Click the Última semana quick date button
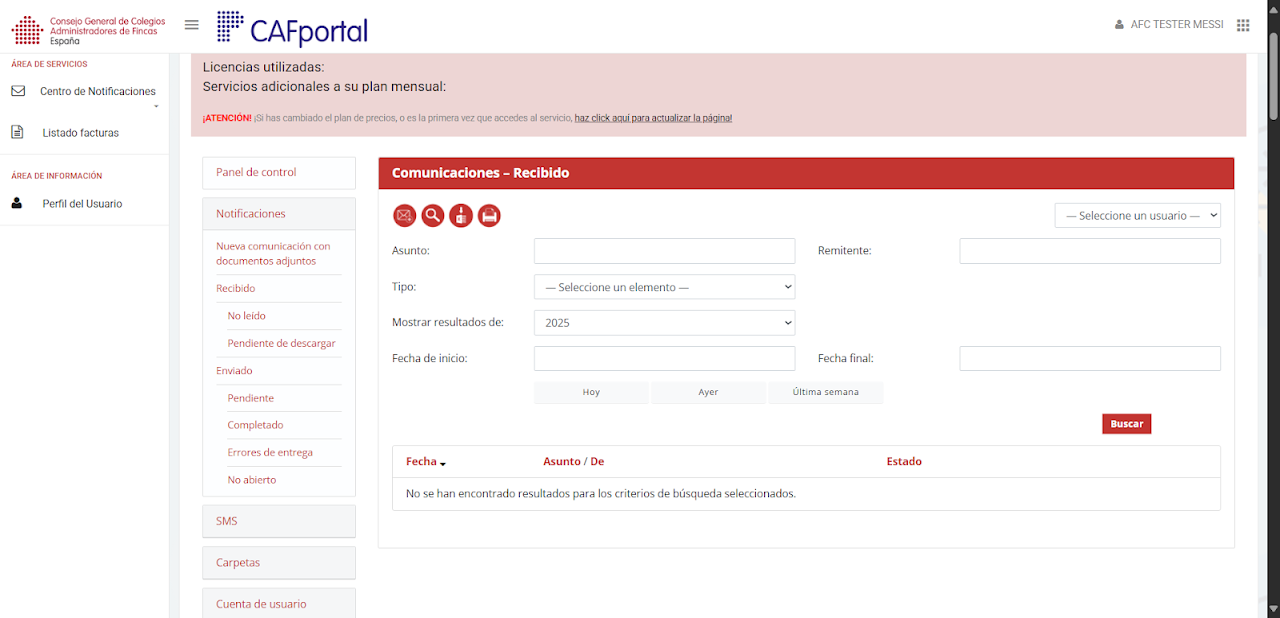The image size is (1280, 618). (826, 392)
